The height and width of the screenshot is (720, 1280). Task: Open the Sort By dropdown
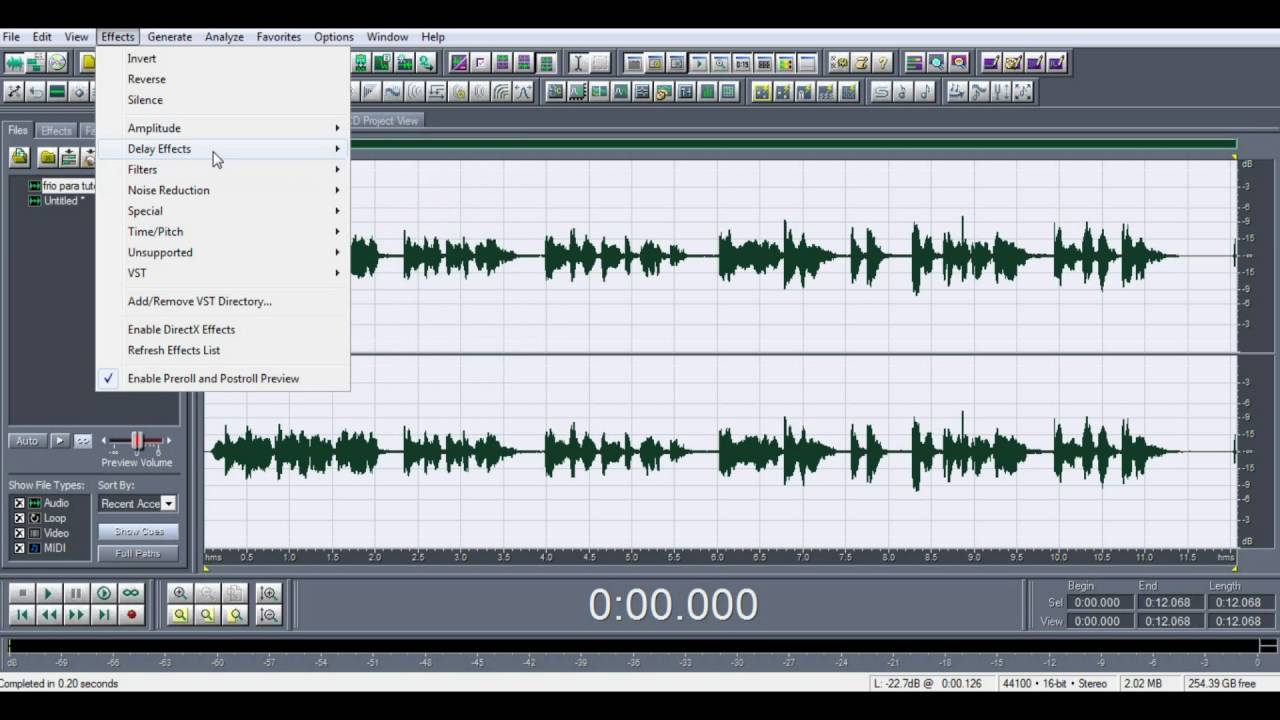tap(168, 504)
